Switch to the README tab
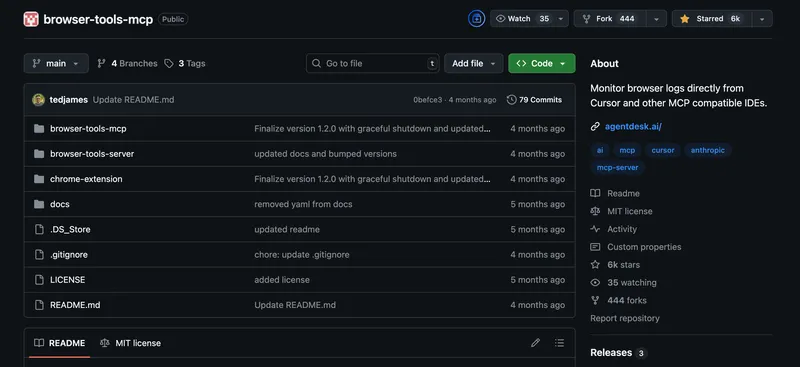 tap(60, 343)
